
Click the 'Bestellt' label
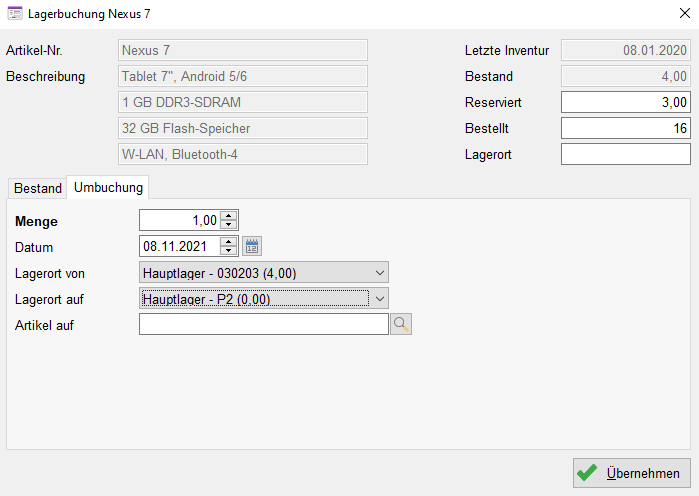point(486,128)
